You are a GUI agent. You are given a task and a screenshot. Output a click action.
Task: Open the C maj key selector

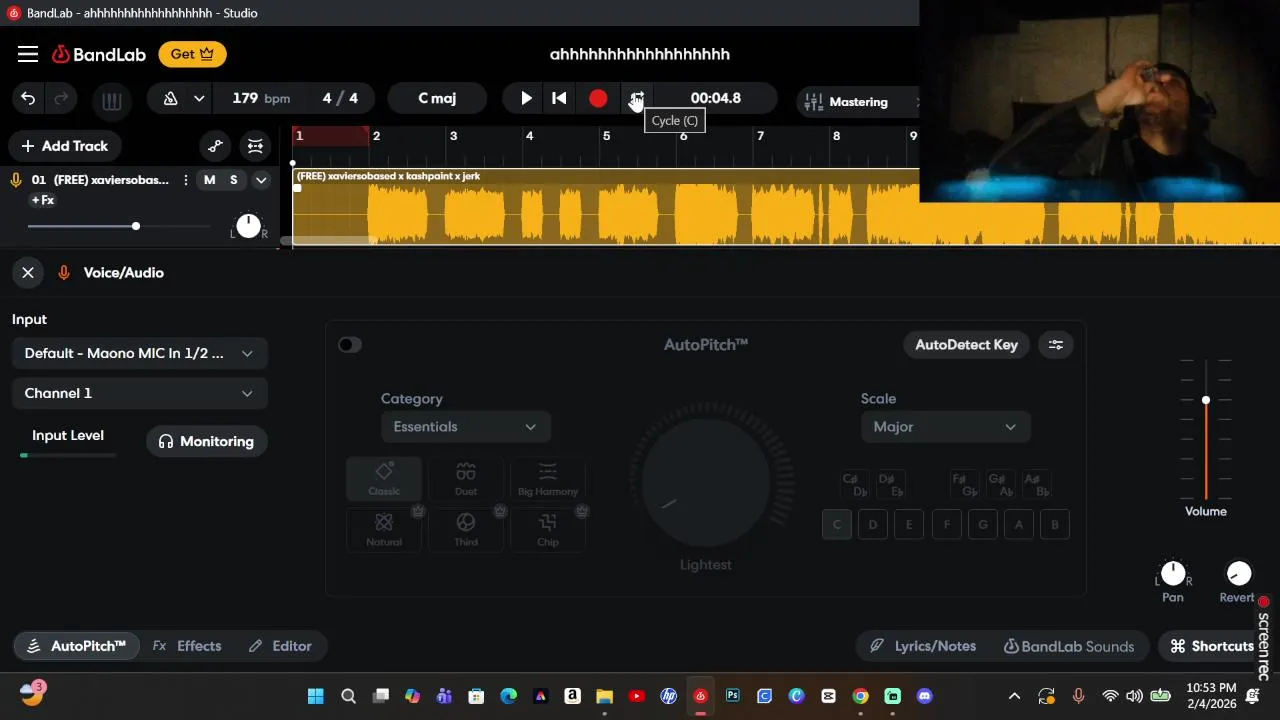pyautogui.click(x=437, y=98)
